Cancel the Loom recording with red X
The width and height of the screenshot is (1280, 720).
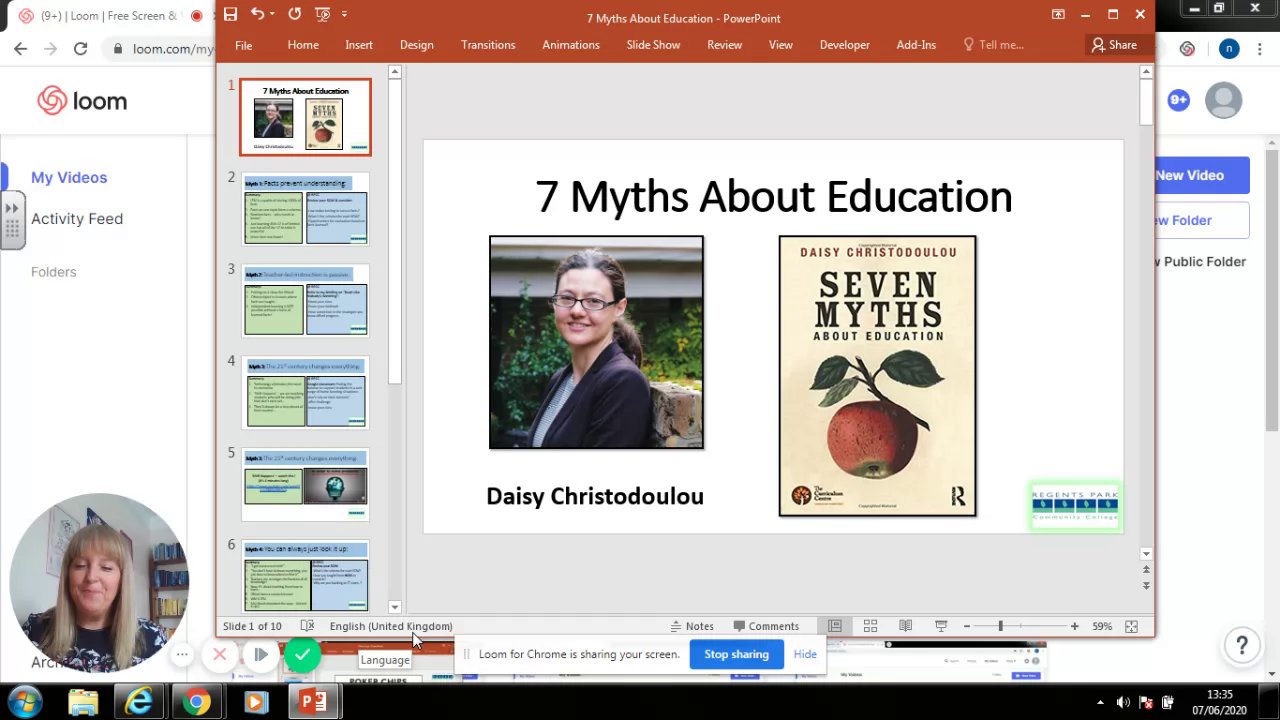220,655
